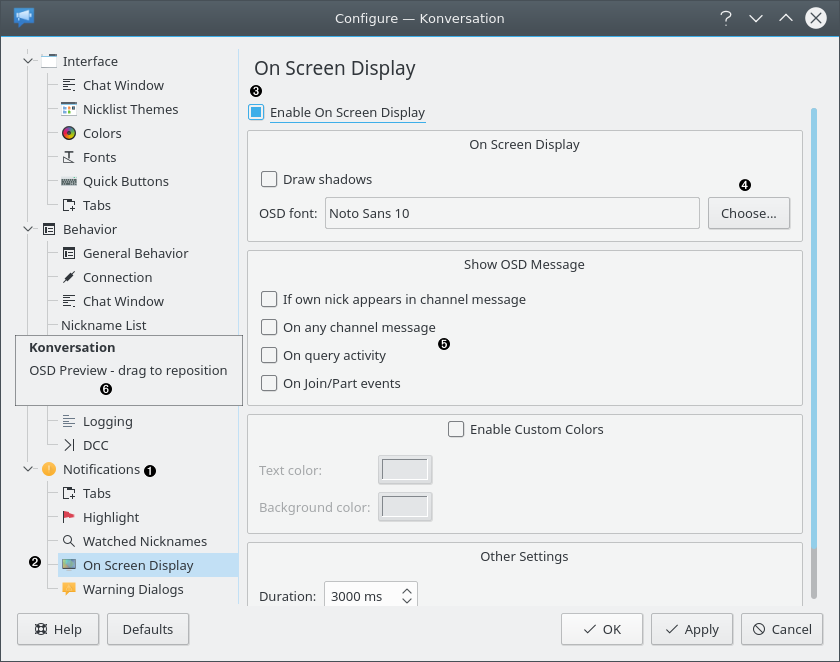Click the Text color swatch
Screen dimensions: 840x662
[x=405, y=469]
